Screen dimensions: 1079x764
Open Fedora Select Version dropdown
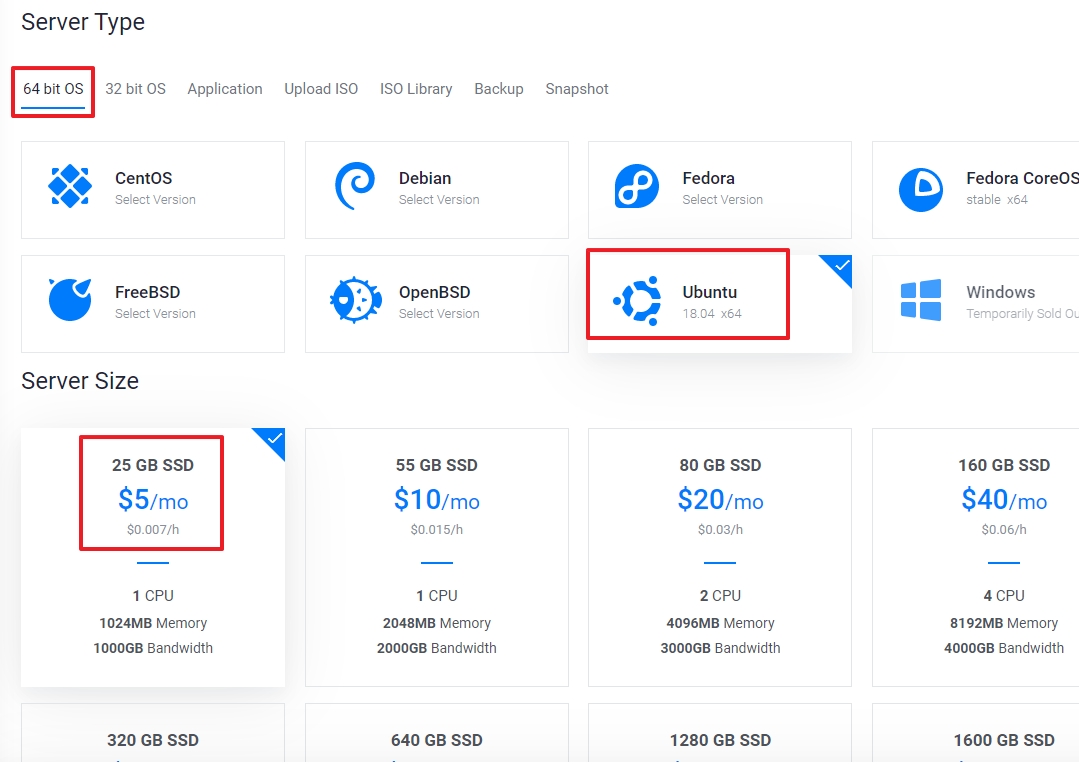click(723, 200)
